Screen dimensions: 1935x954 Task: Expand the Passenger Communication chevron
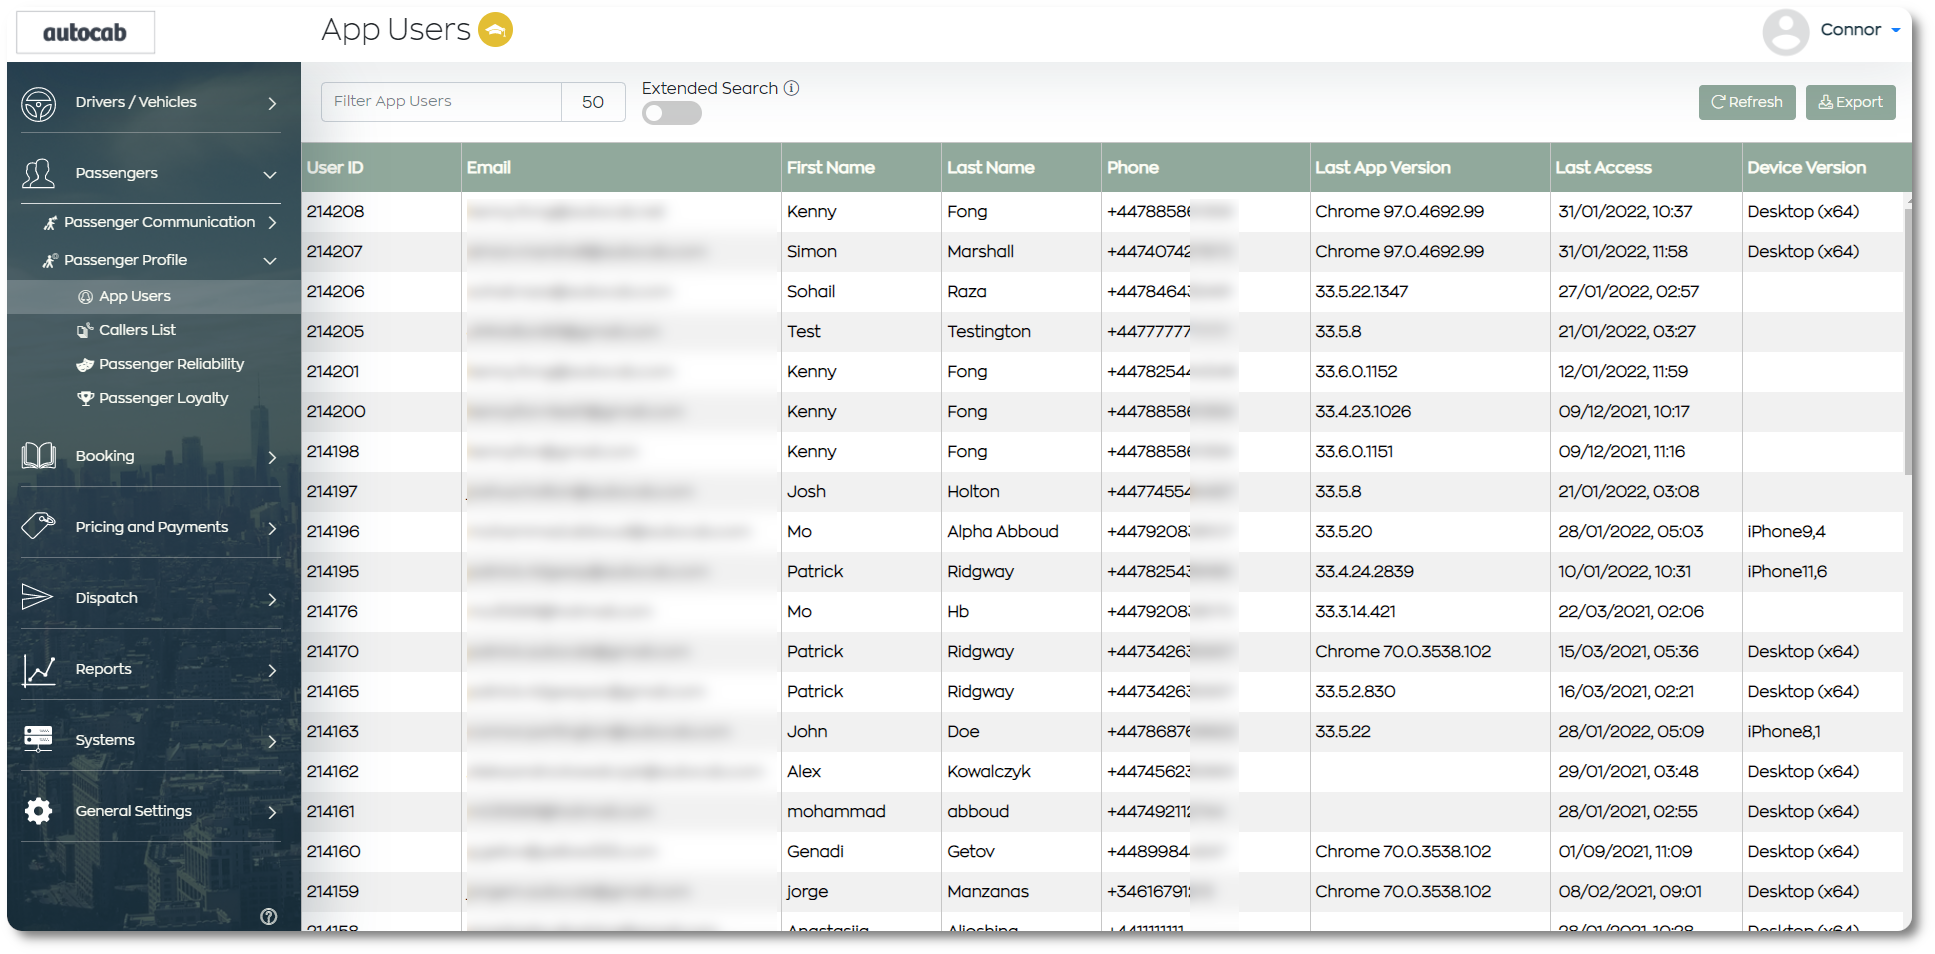click(x=272, y=222)
